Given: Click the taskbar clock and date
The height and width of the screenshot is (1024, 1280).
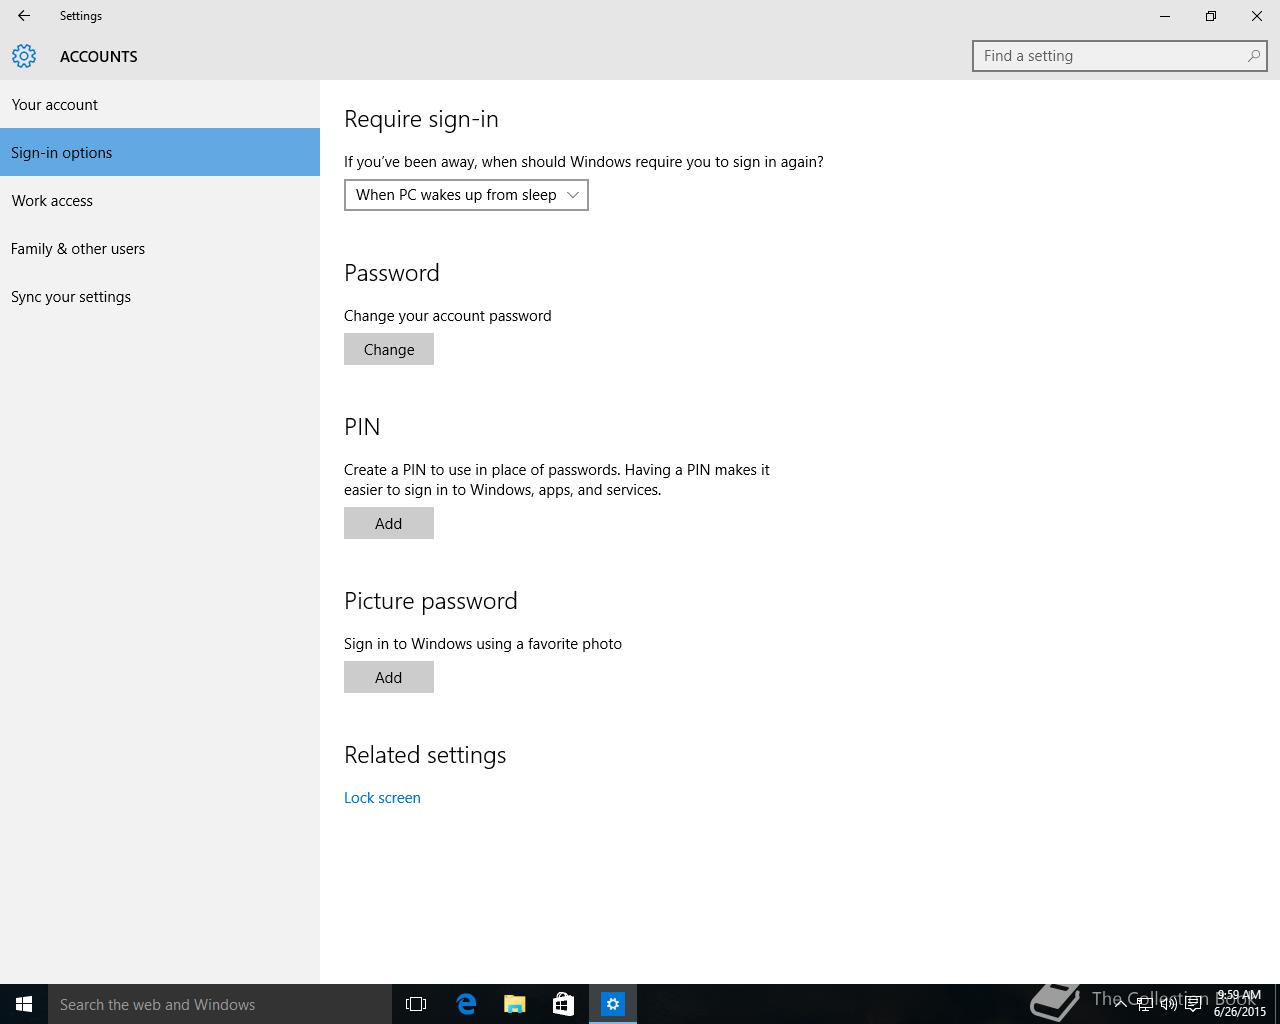Looking at the screenshot, I should [x=1240, y=1004].
